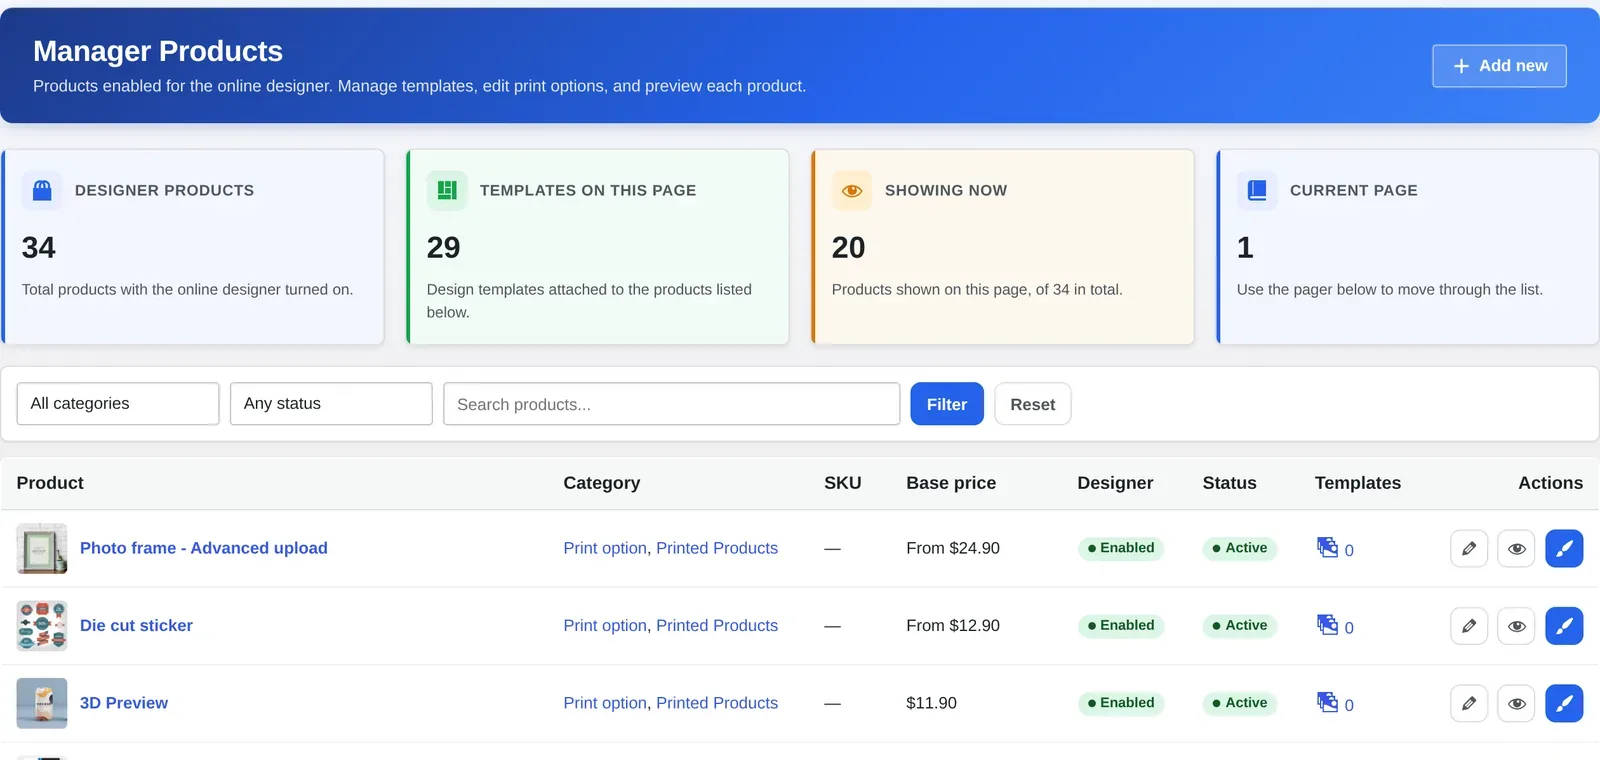1600x760 pixels.
Task: Click the Templates On This Page icon
Action: (447, 190)
